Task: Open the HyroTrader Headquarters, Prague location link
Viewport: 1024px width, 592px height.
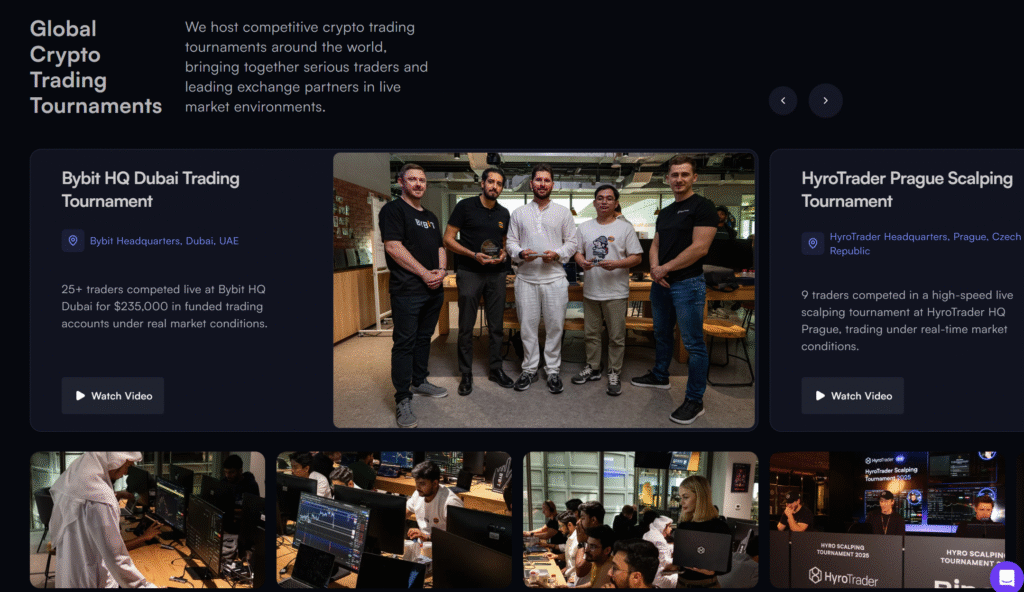Action: [925, 244]
